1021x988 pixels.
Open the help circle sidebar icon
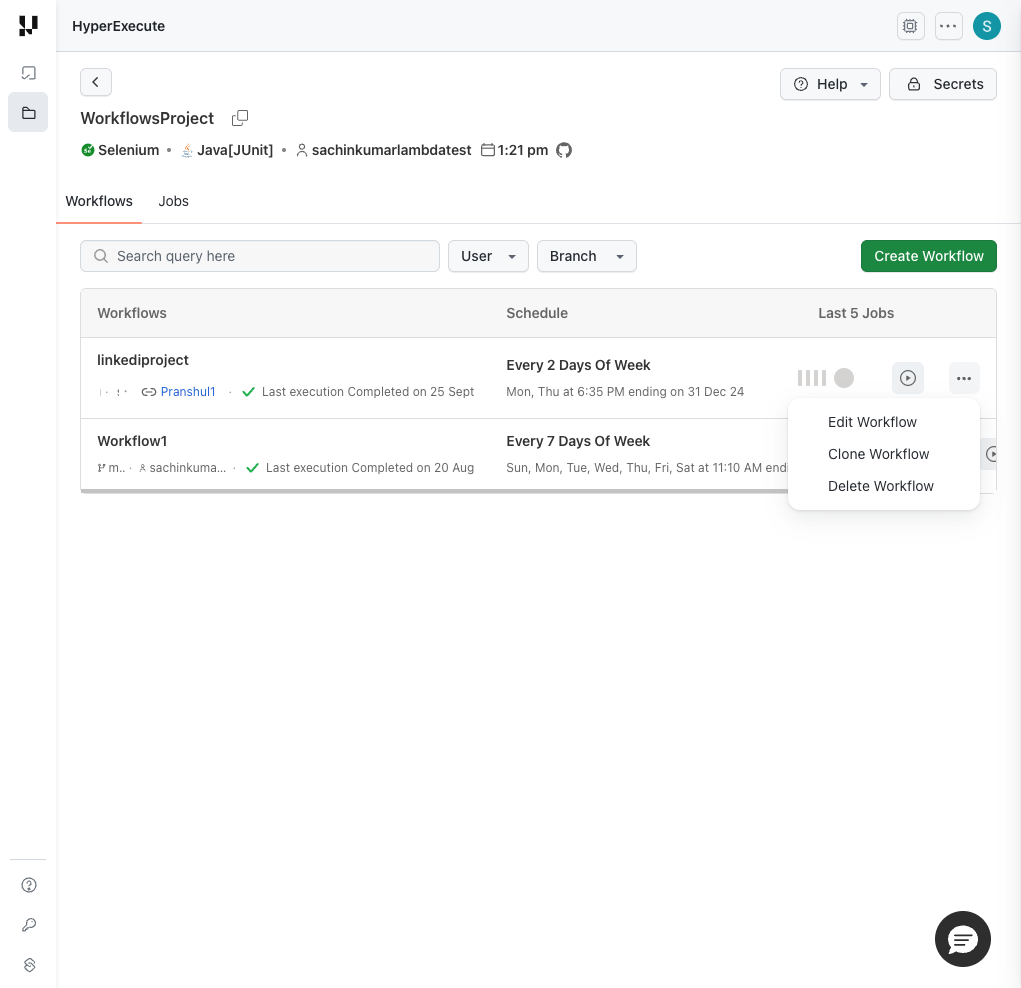tap(29, 884)
